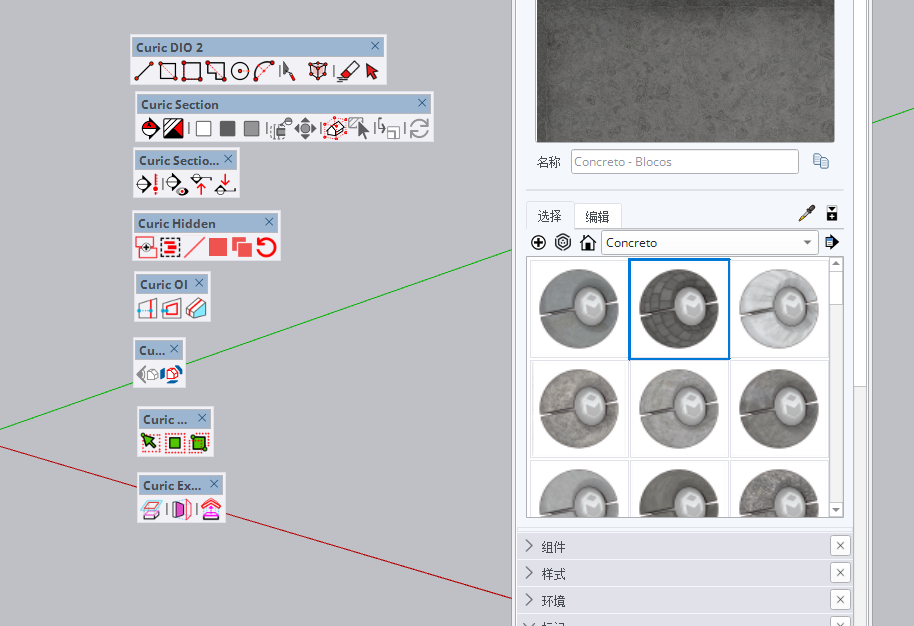Switch to the 选择 tab
The image size is (914, 626).
click(549, 216)
